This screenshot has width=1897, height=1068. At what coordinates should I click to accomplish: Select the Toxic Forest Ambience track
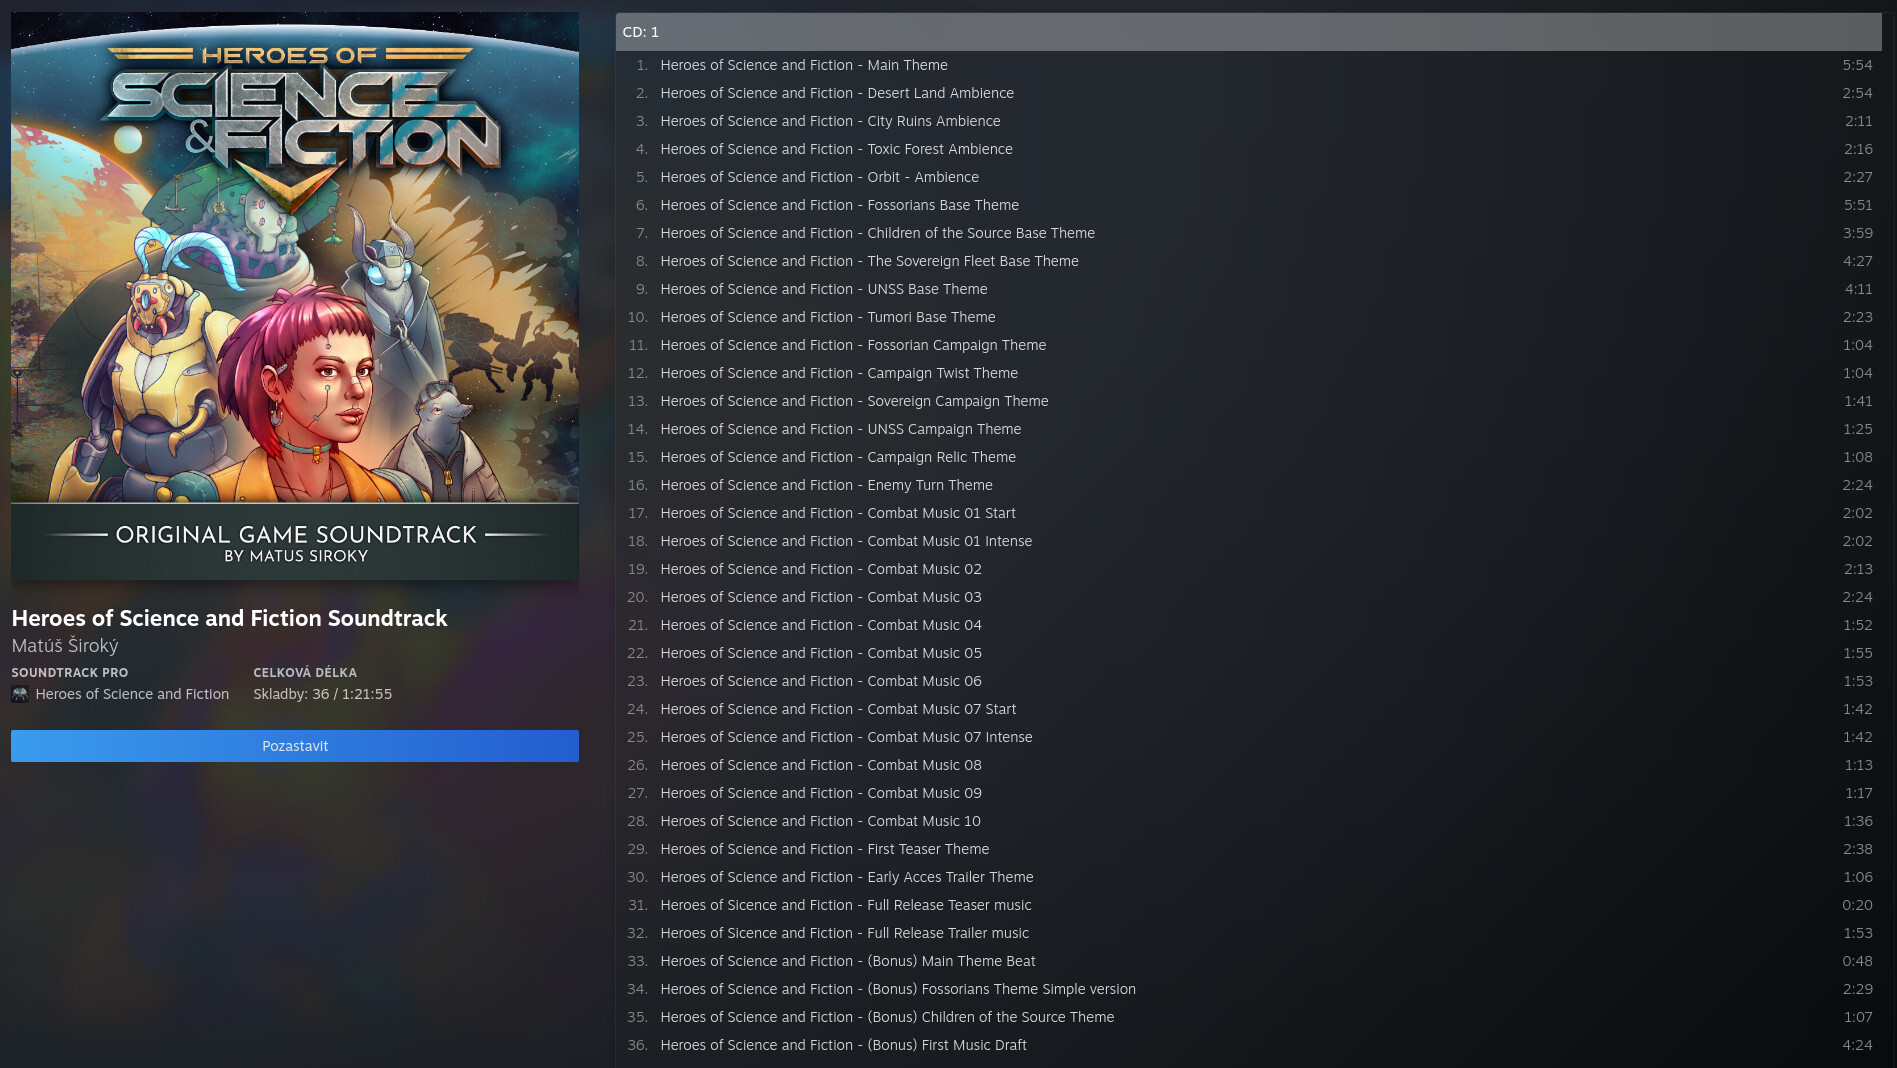click(x=836, y=149)
